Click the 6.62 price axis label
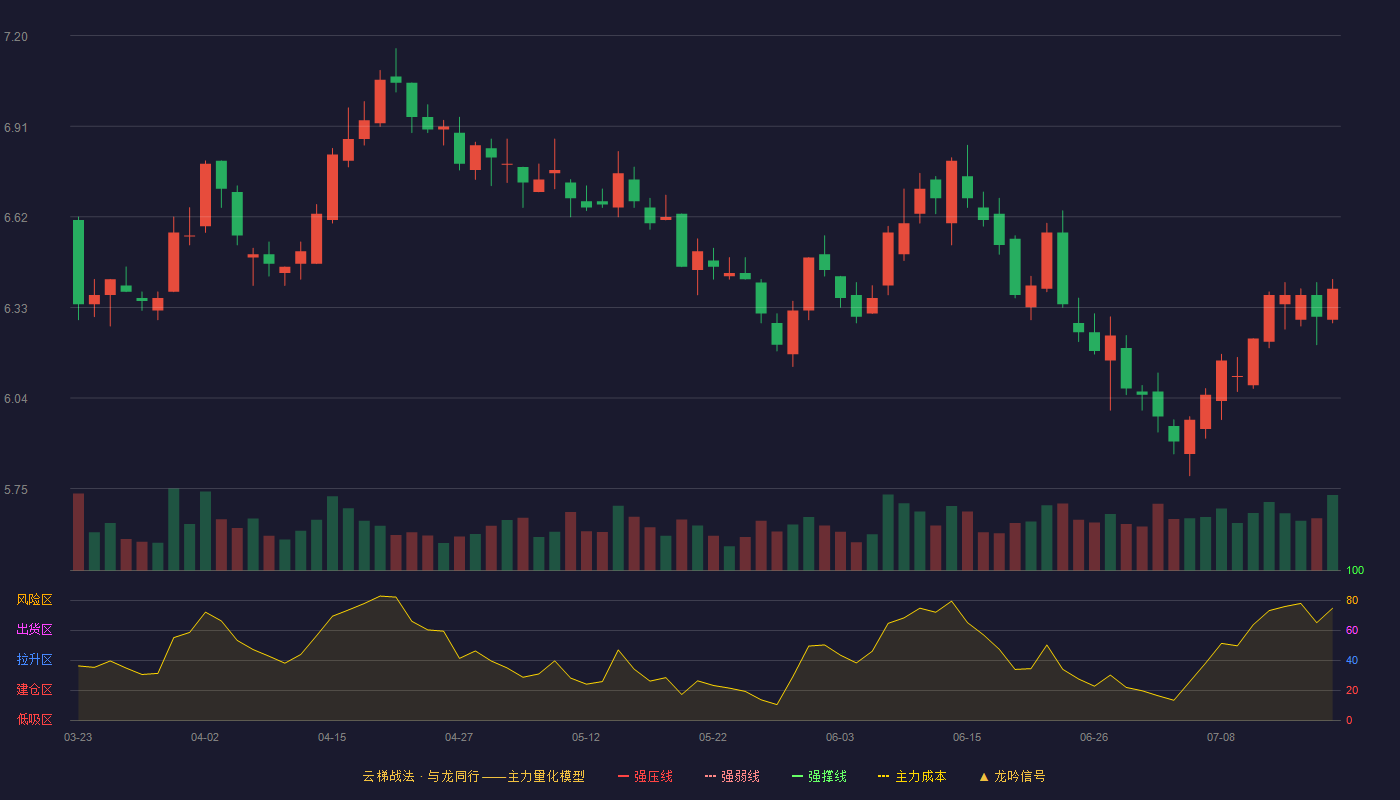 click(x=16, y=218)
